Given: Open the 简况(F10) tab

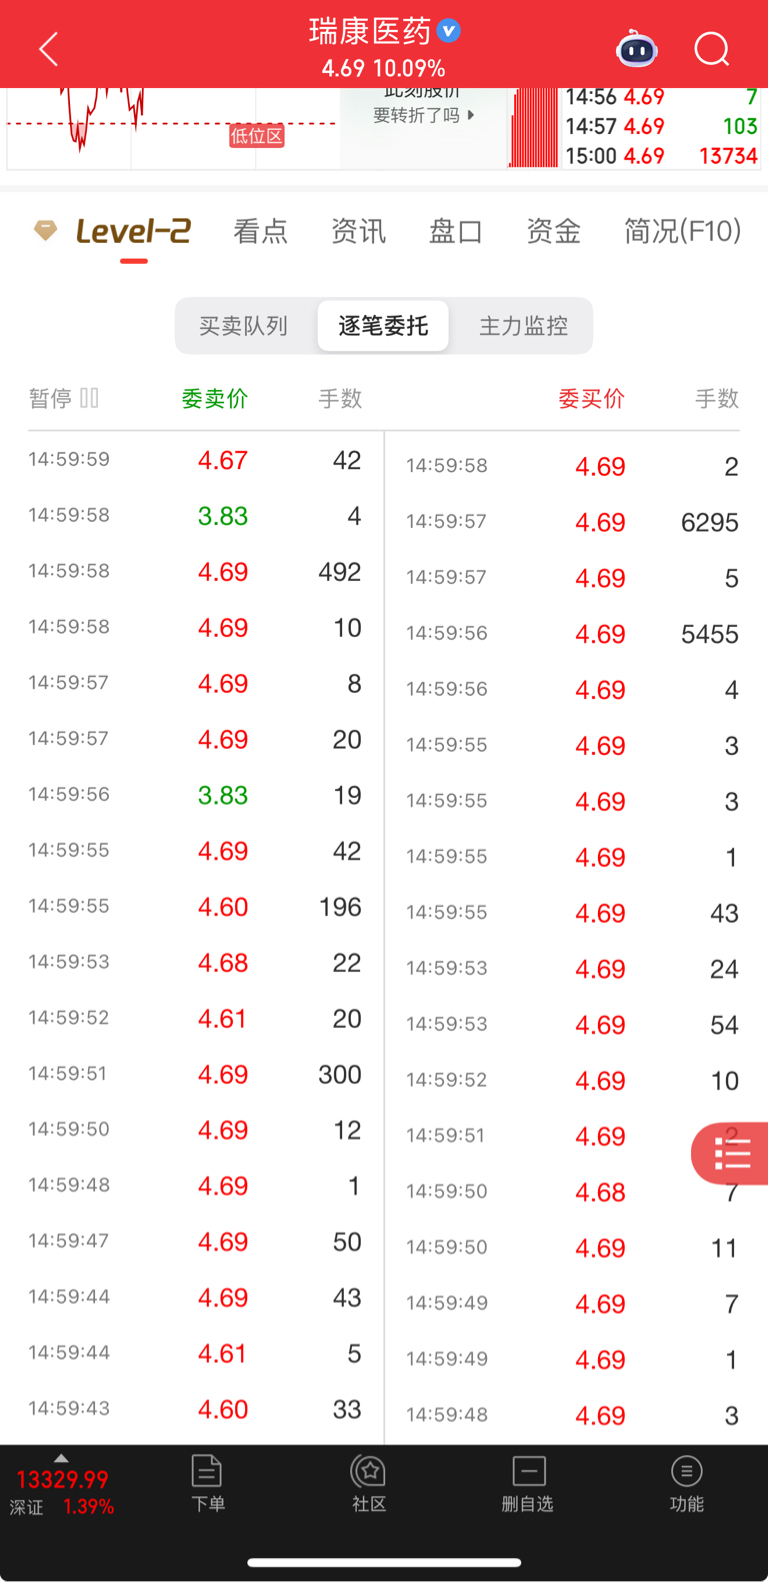Looking at the screenshot, I should [x=682, y=232].
